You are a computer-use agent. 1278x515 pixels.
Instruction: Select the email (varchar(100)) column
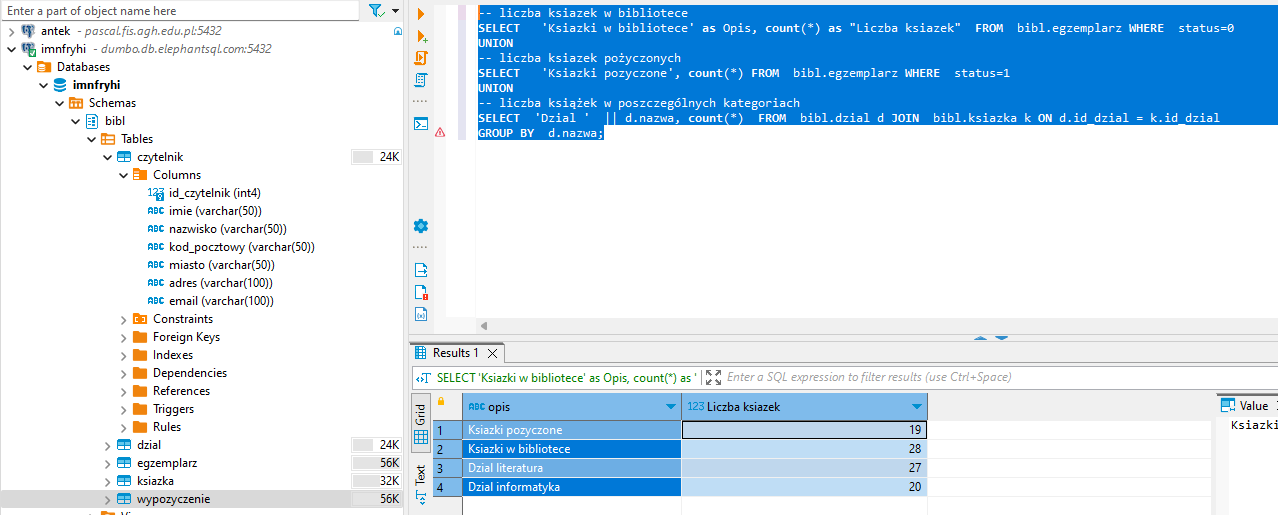[x=221, y=301]
